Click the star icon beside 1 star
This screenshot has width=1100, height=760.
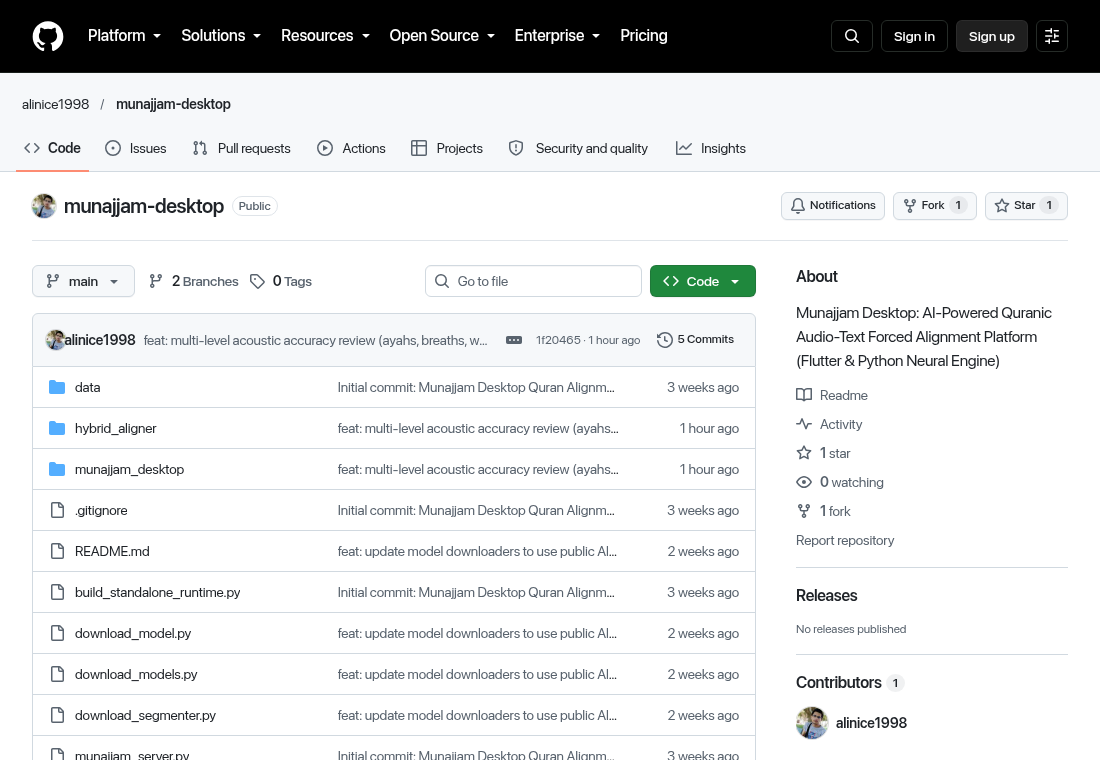point(804,453)
